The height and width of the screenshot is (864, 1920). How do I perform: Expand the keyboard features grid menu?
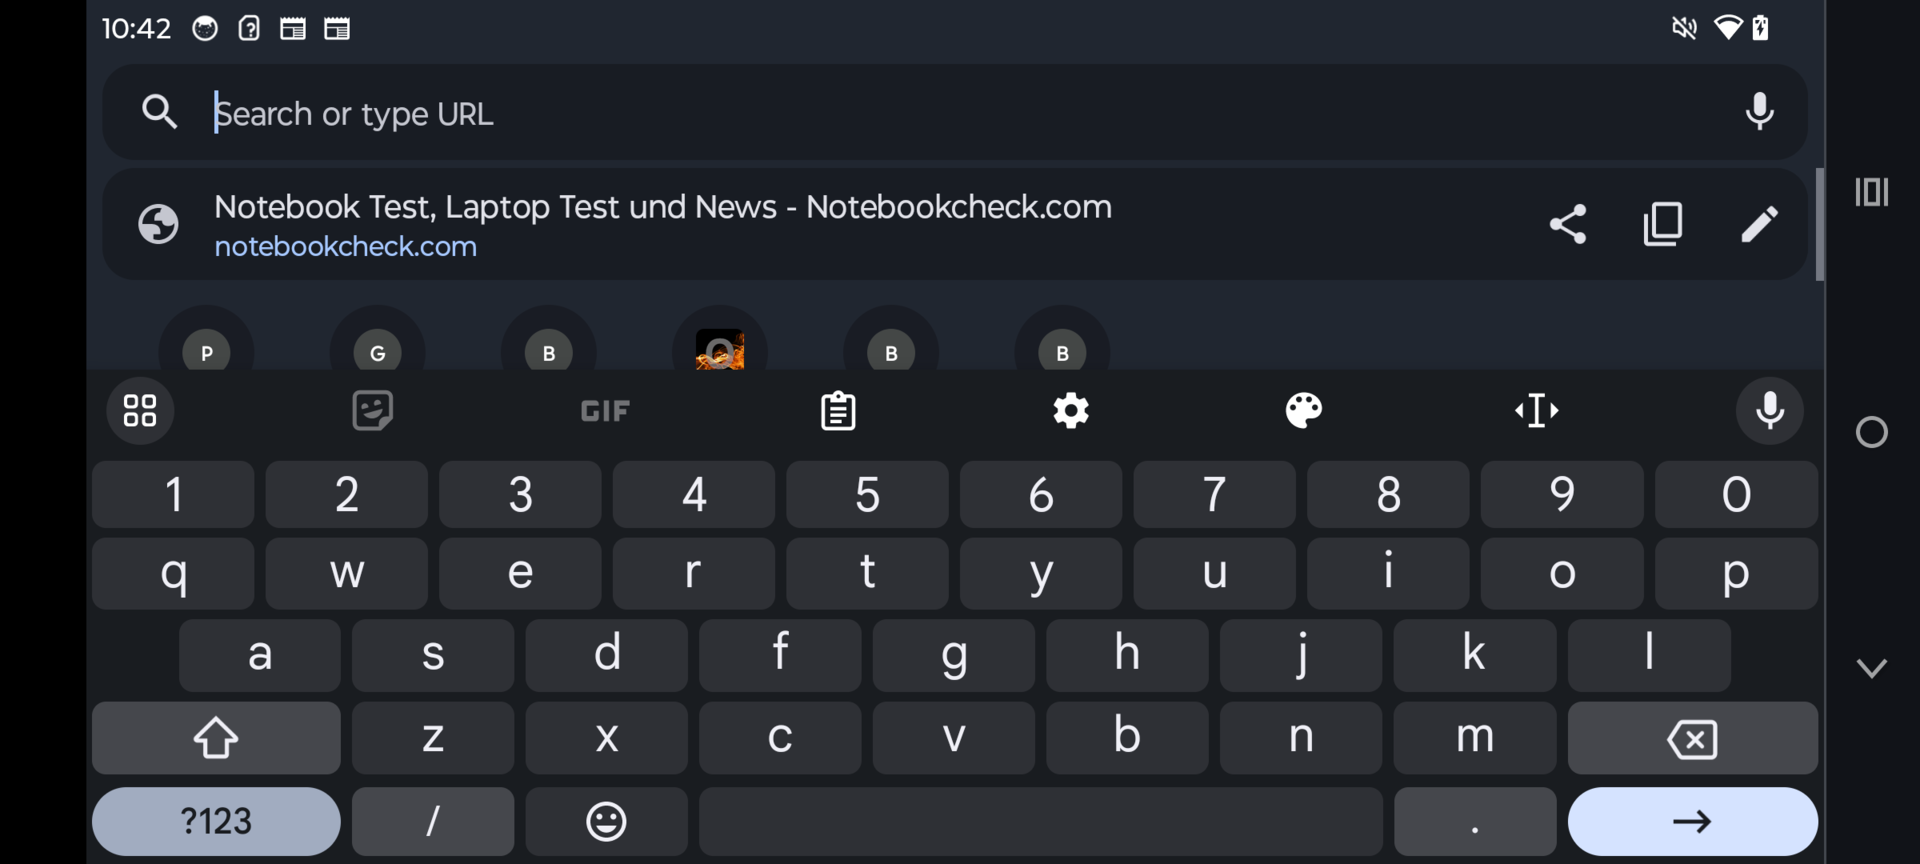pyautogui.click(x=140, y=411)
